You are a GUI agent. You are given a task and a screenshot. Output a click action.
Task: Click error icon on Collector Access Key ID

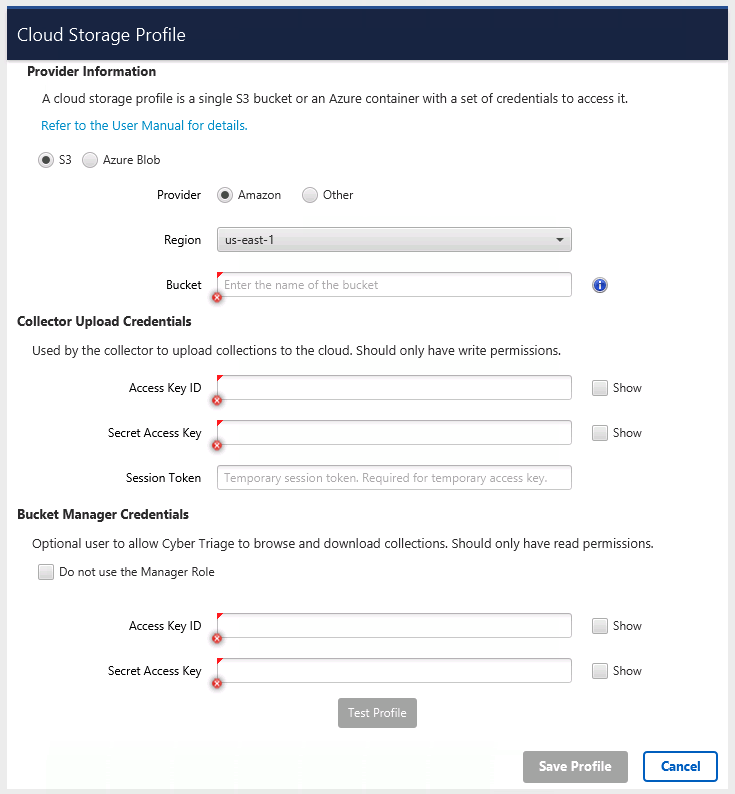pyautogui.click(x=217, y=401)
